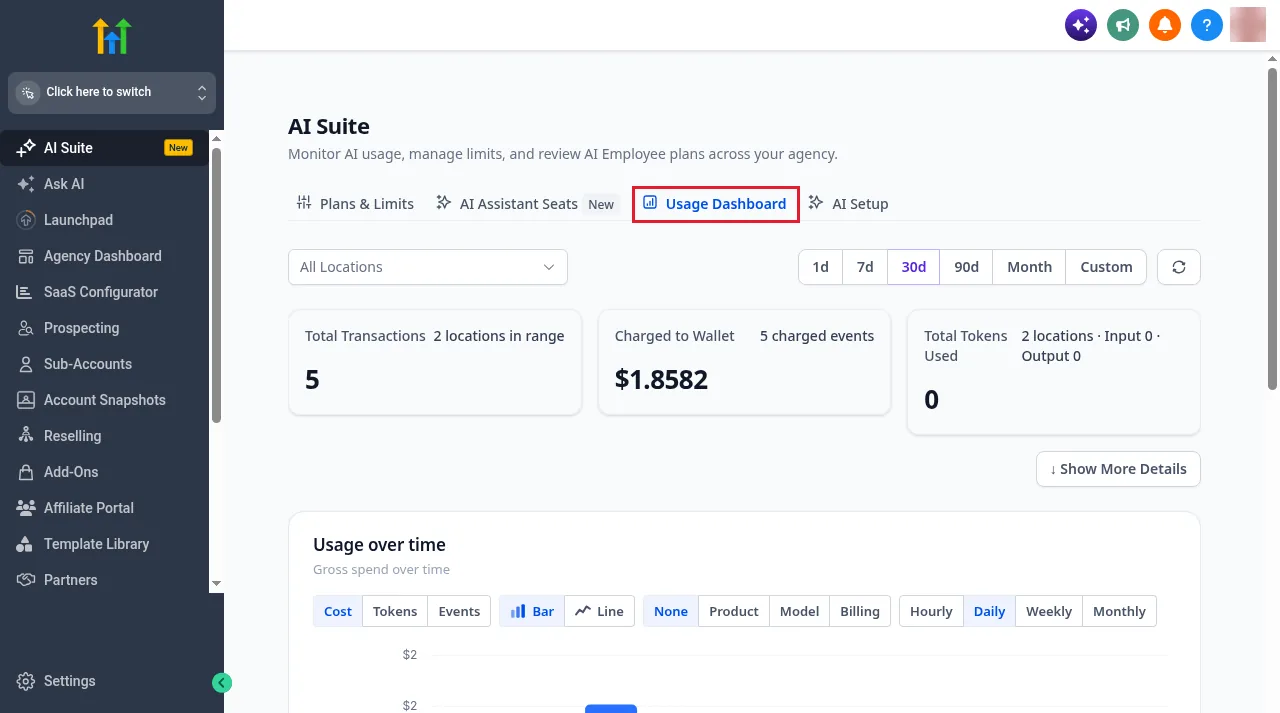Open Agency Dashboard in sidebar

(x=104, y=256)
